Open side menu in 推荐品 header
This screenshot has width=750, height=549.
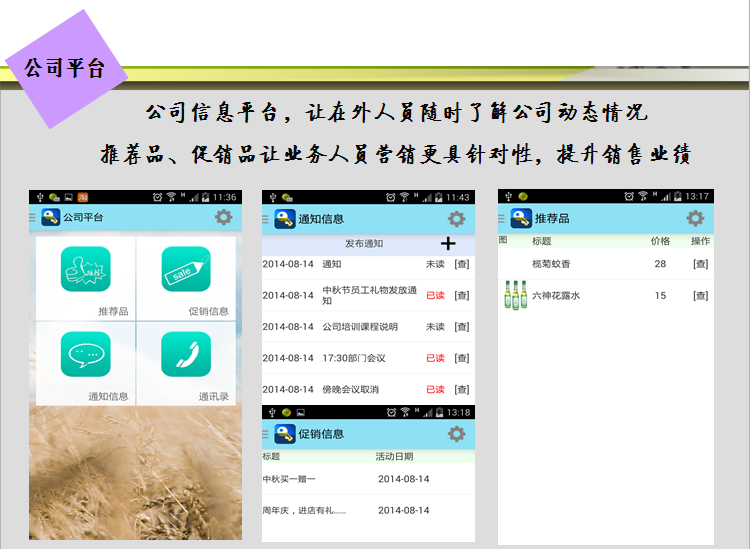click(501, 219)
